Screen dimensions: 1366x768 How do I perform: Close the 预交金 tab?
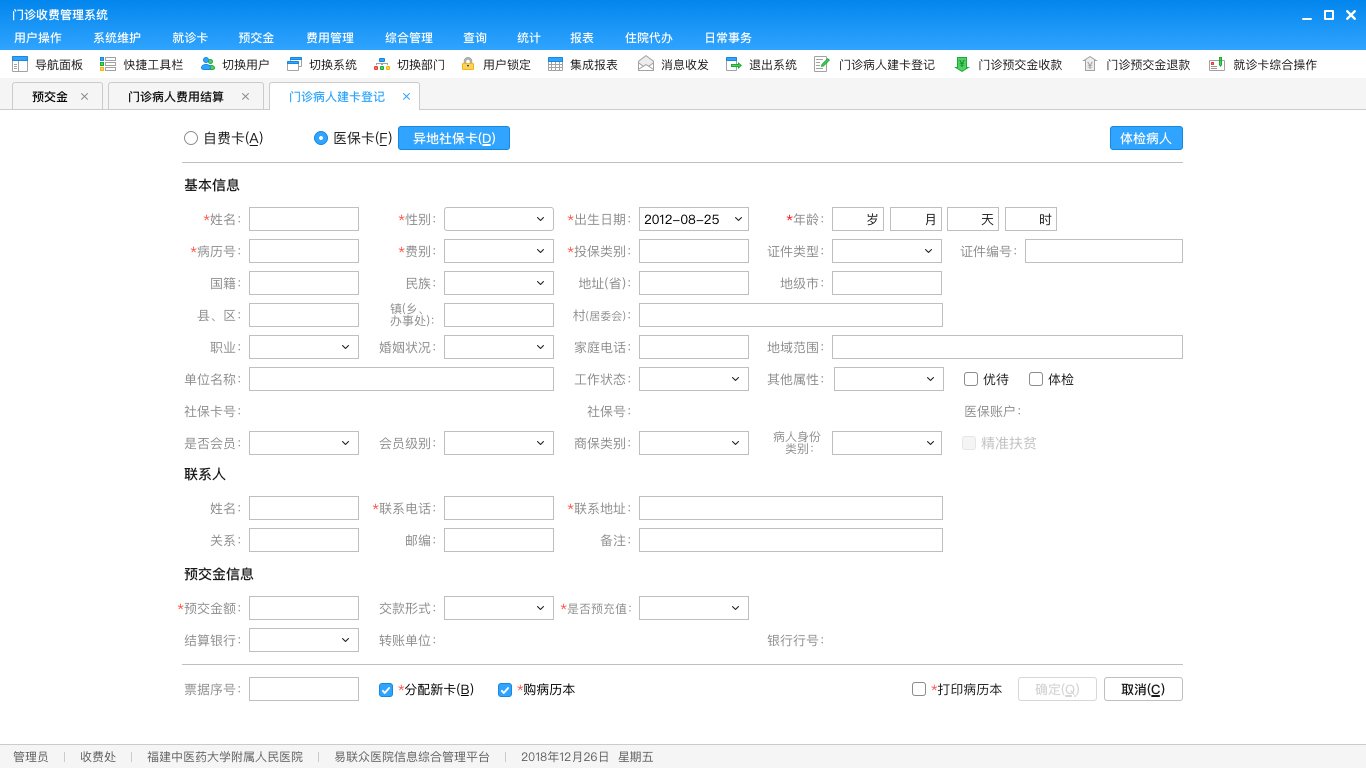(x=84, y=97)
